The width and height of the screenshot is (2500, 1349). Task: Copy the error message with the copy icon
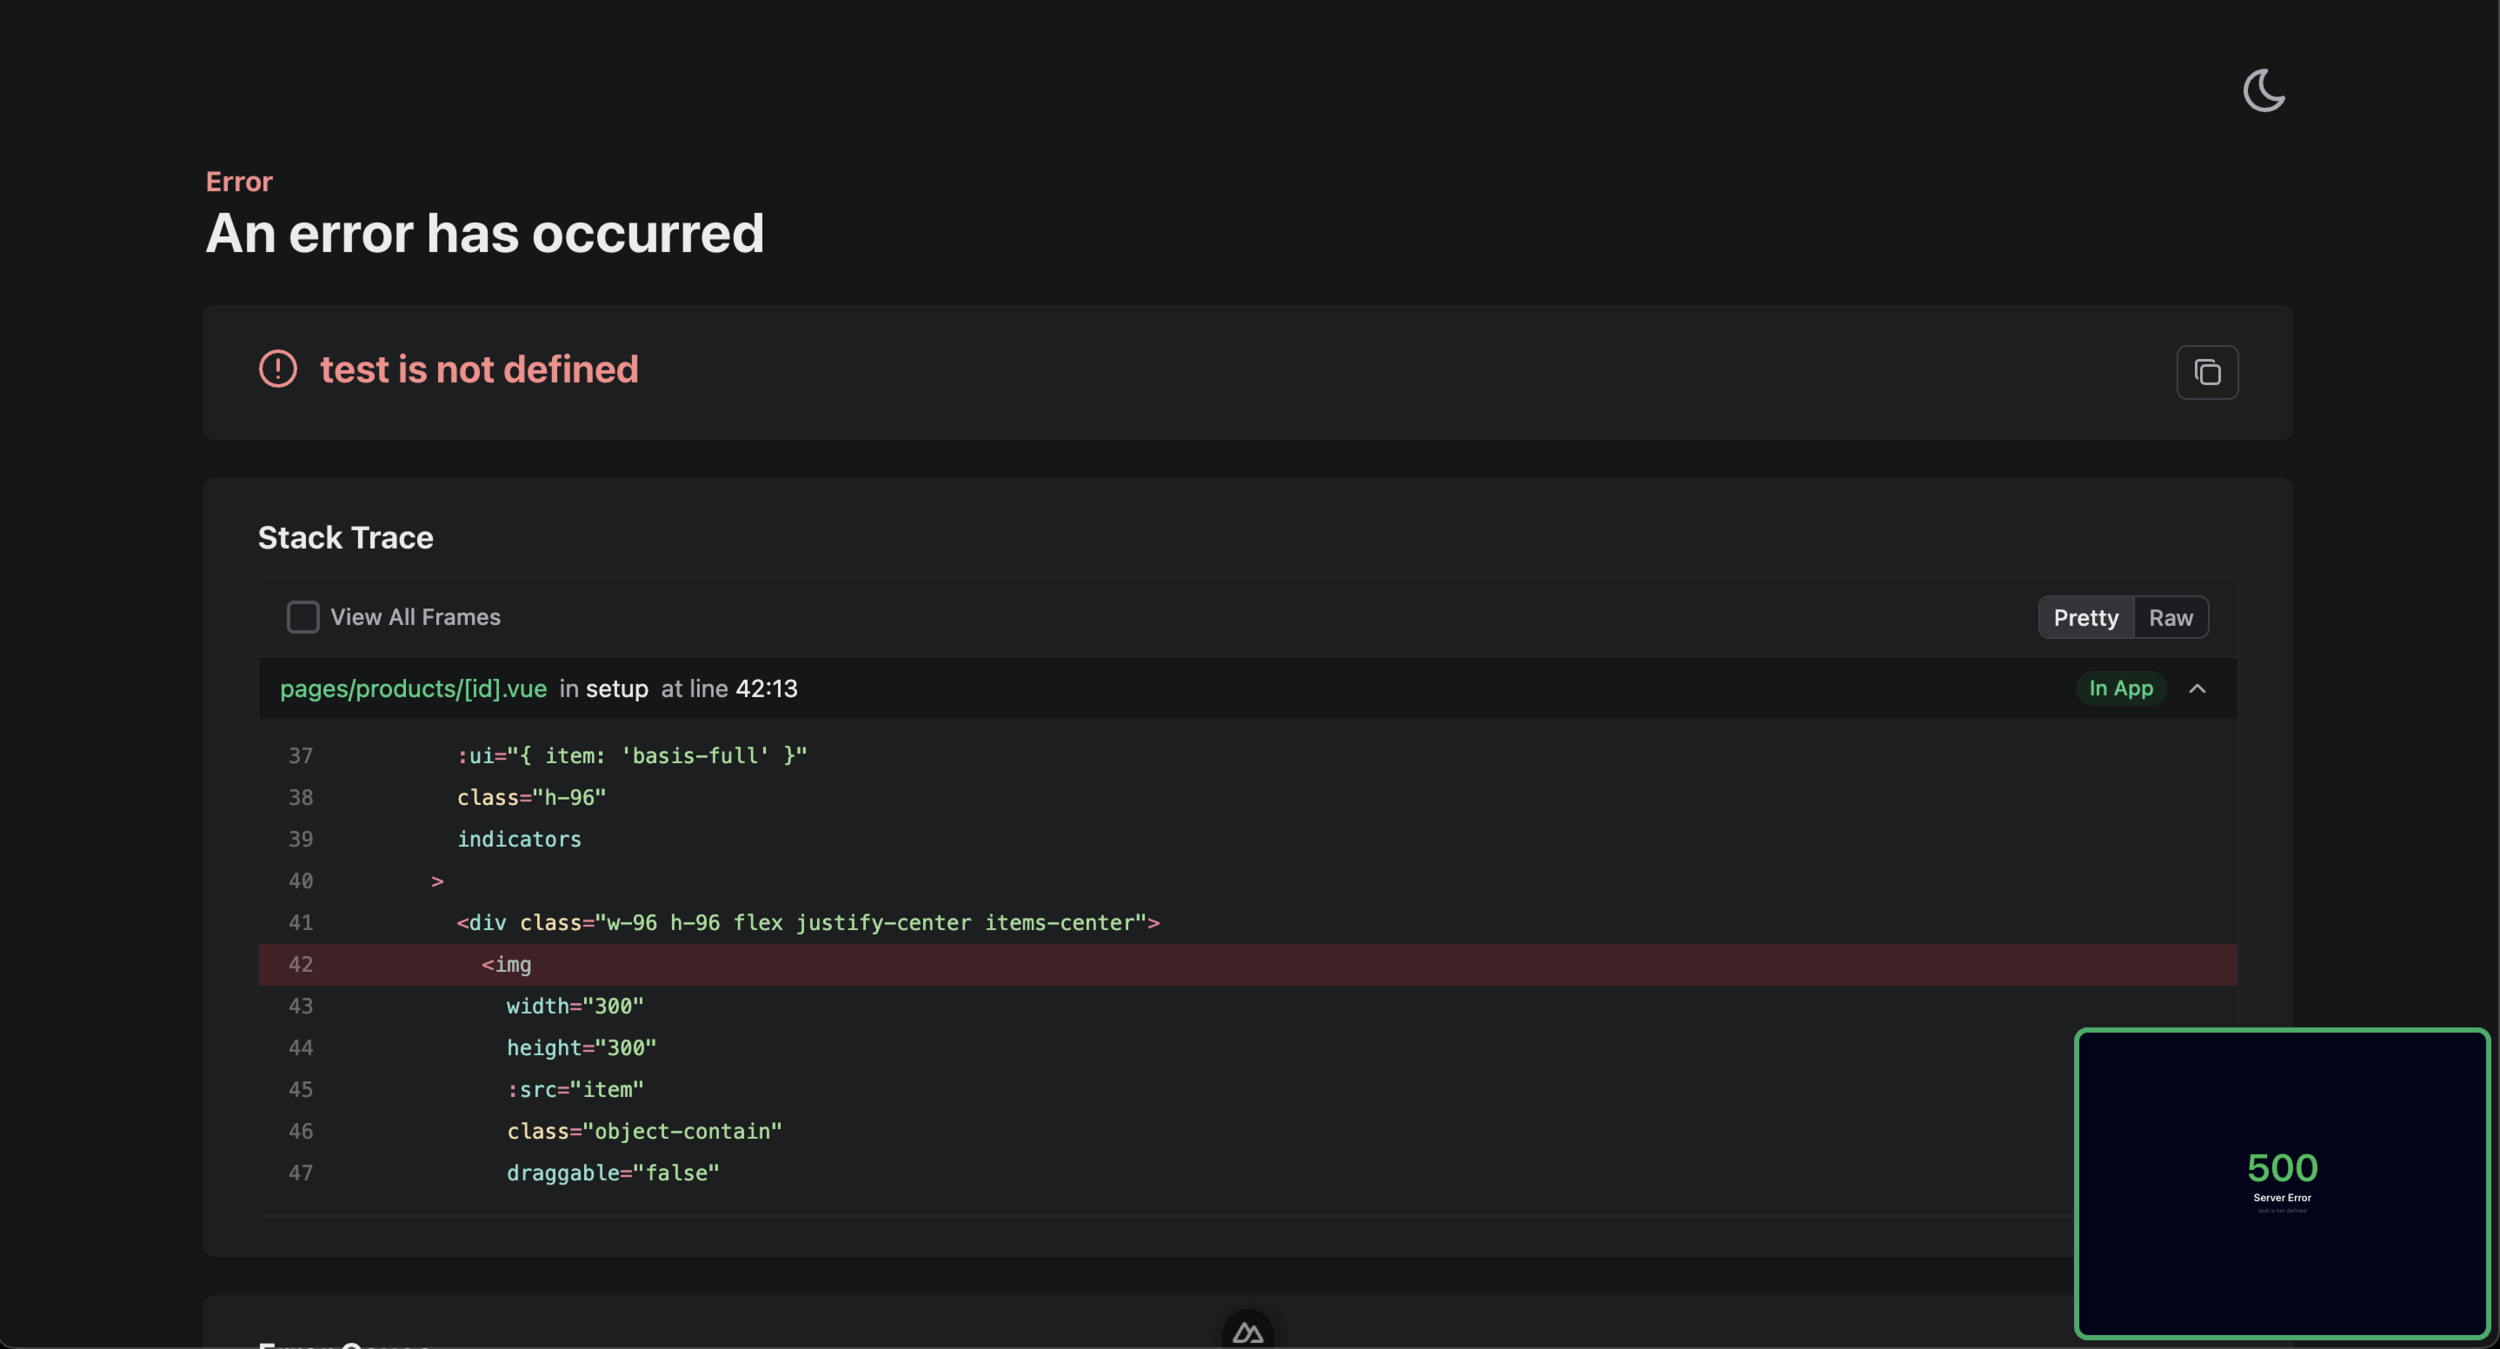tap(2207, 372)
